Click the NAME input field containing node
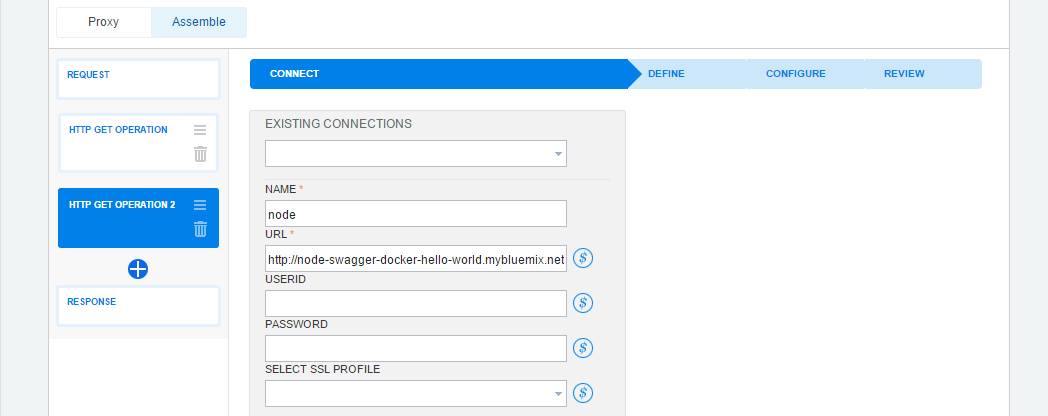 (x=416, y=214)
